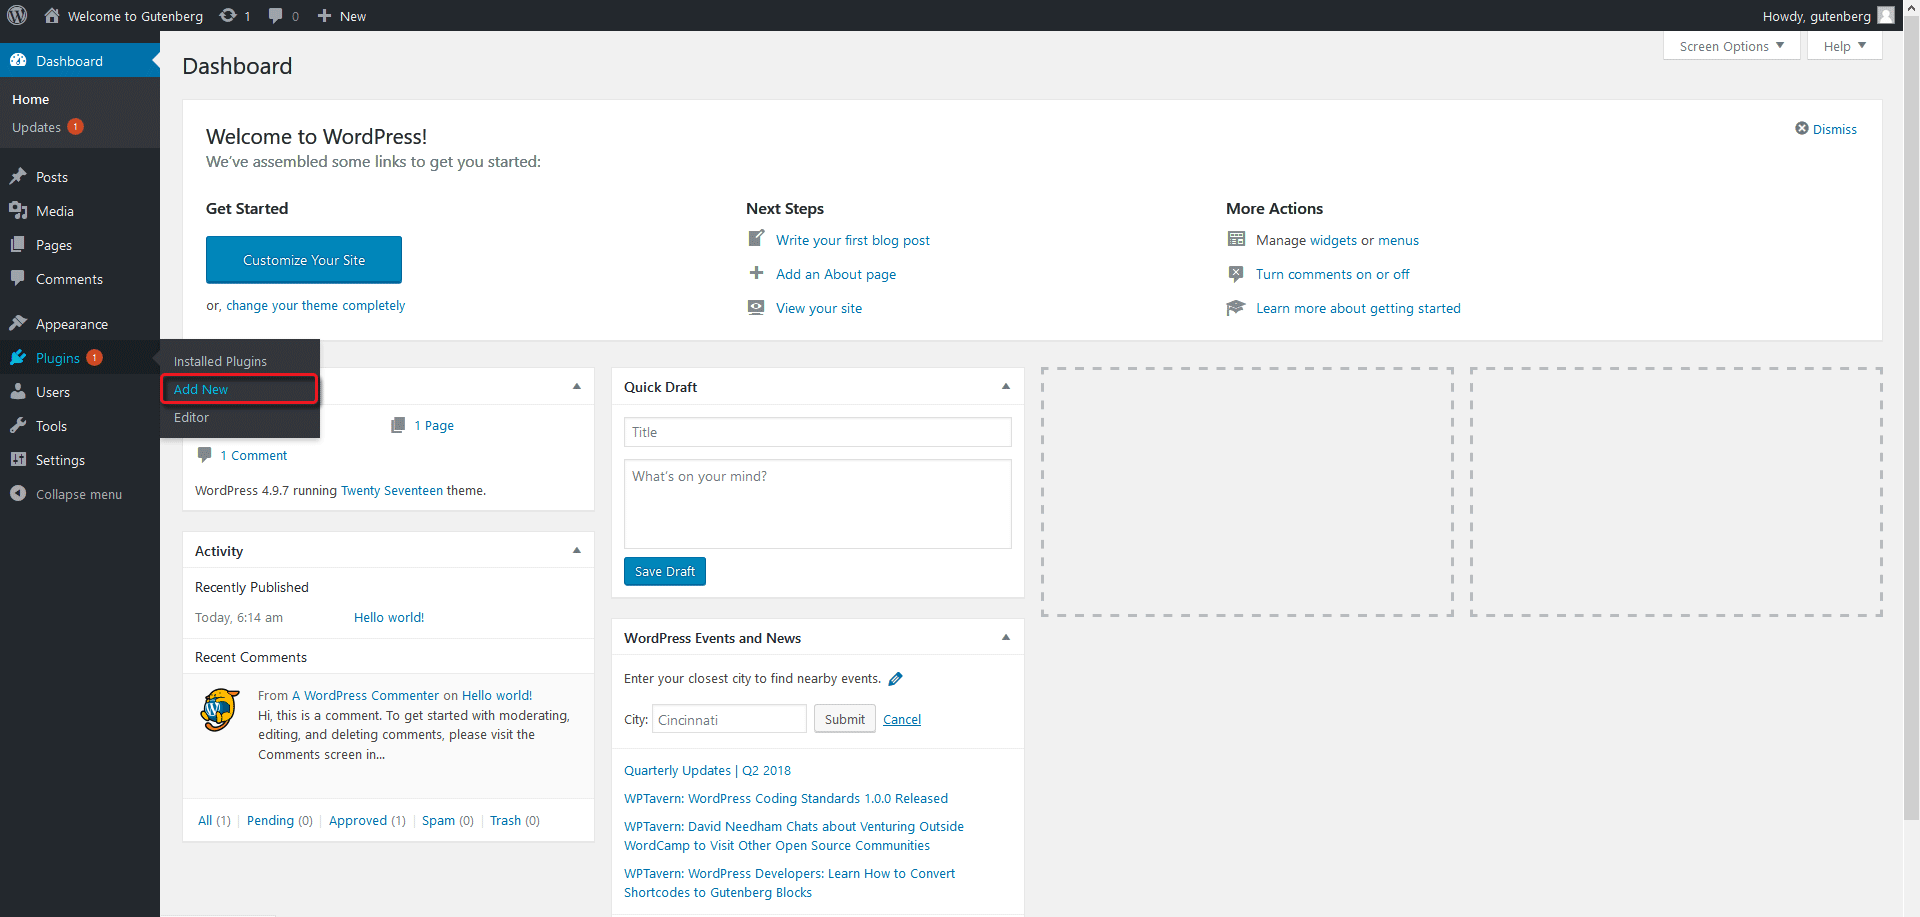Open comments bubble icon in admin bar
Image resolution: width=1920 pixels, height=917 pixels.
[276, 15]
